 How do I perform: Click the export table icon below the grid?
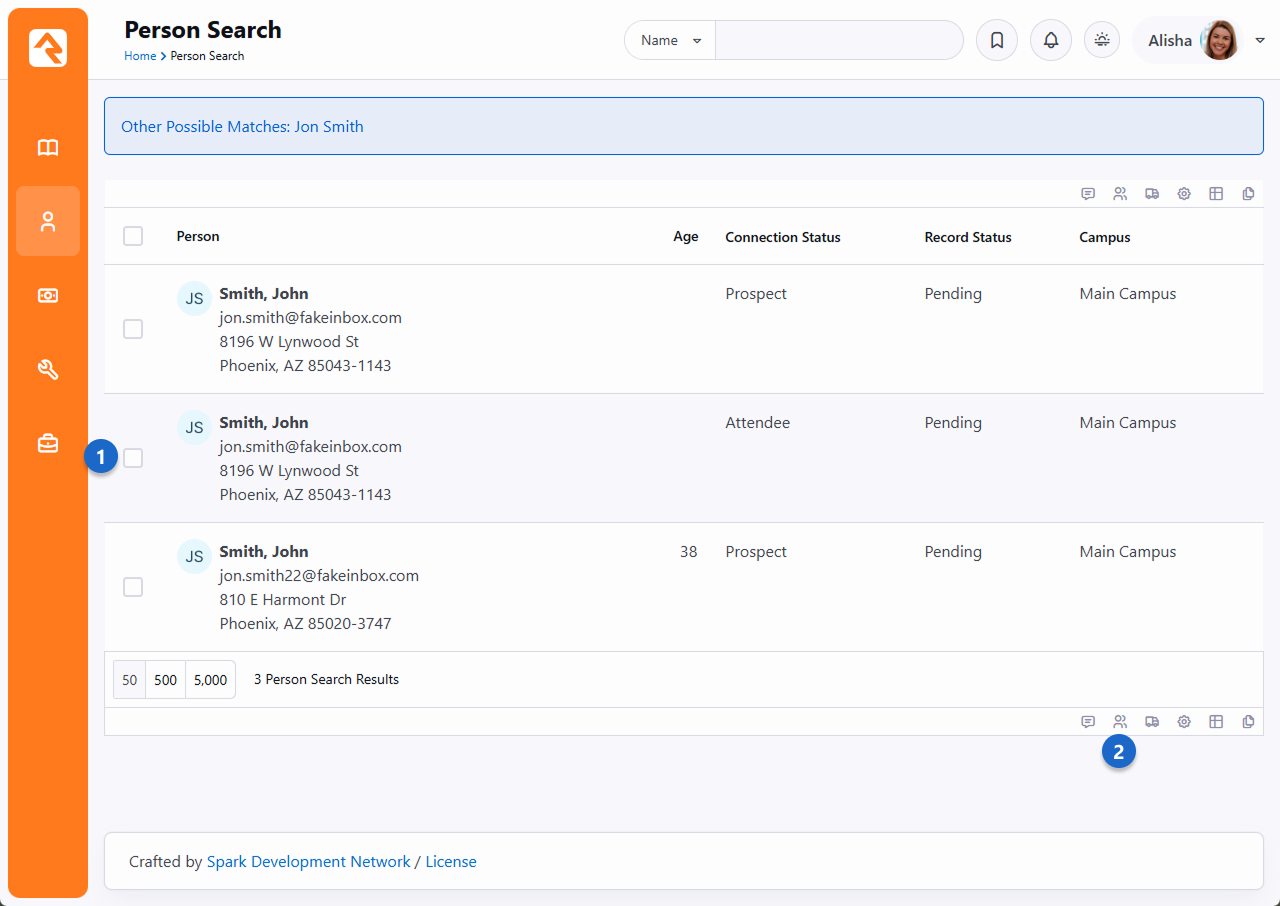(x=1216, y=722)
